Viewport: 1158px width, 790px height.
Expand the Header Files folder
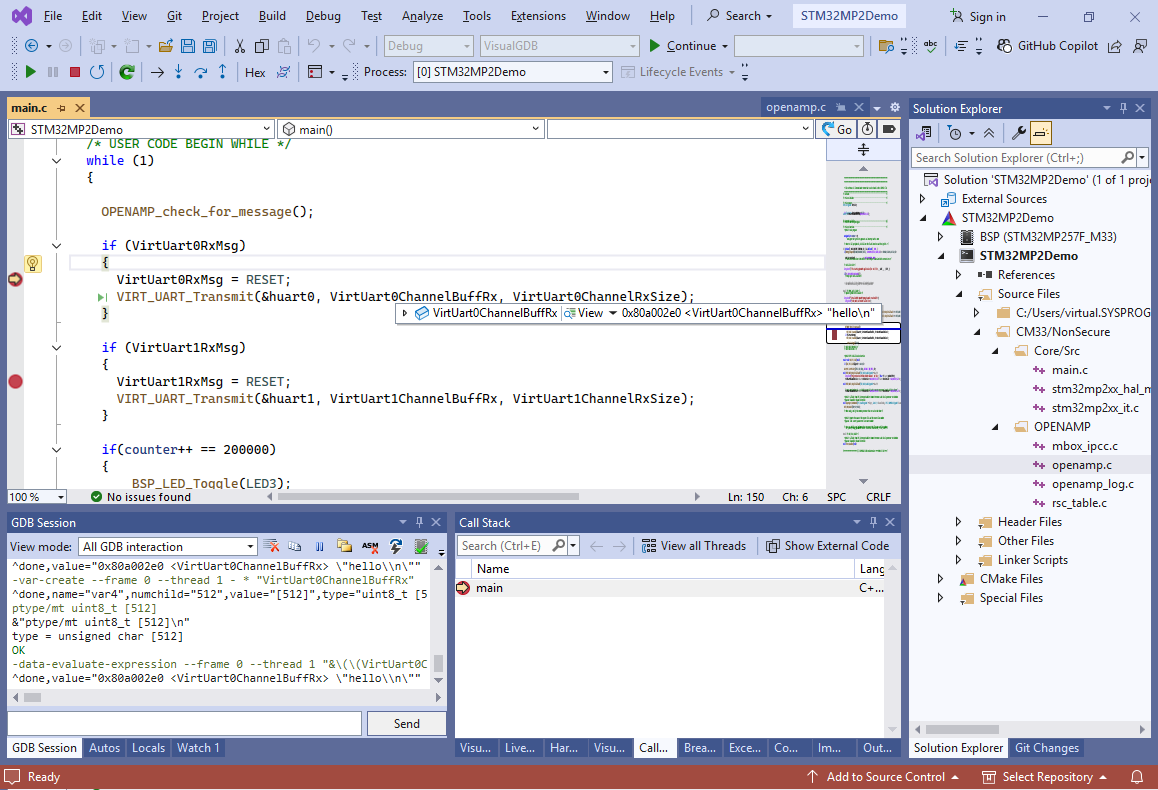pos(959,522)
